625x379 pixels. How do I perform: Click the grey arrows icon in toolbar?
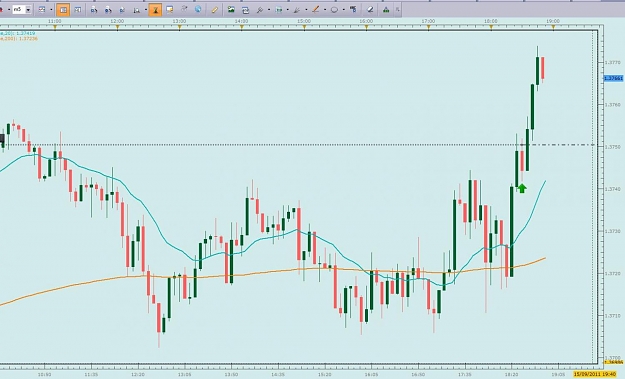point(184,9)
